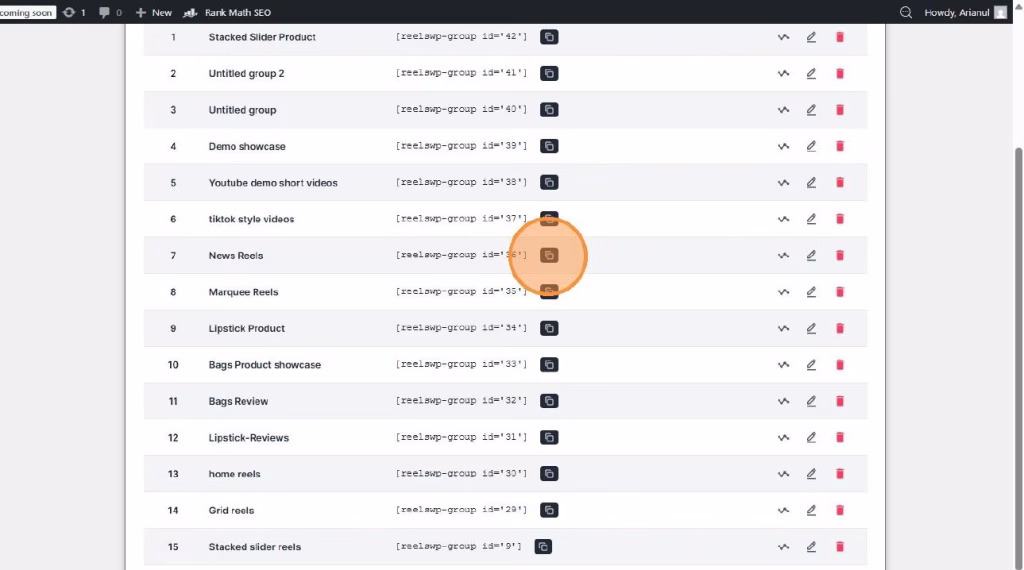The height and width of the screenshot is (570, 1024).
Task: Copy shortcode of Bags Product showcase
Action: pyautogui.click(x=549, y=365)
